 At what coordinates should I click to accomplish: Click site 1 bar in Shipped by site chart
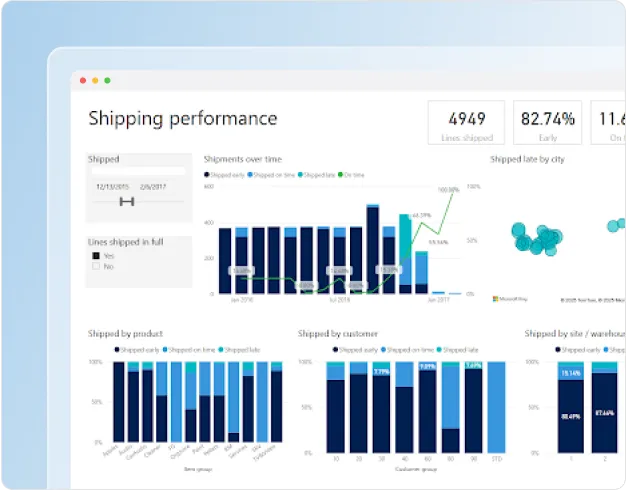[571, 407]
